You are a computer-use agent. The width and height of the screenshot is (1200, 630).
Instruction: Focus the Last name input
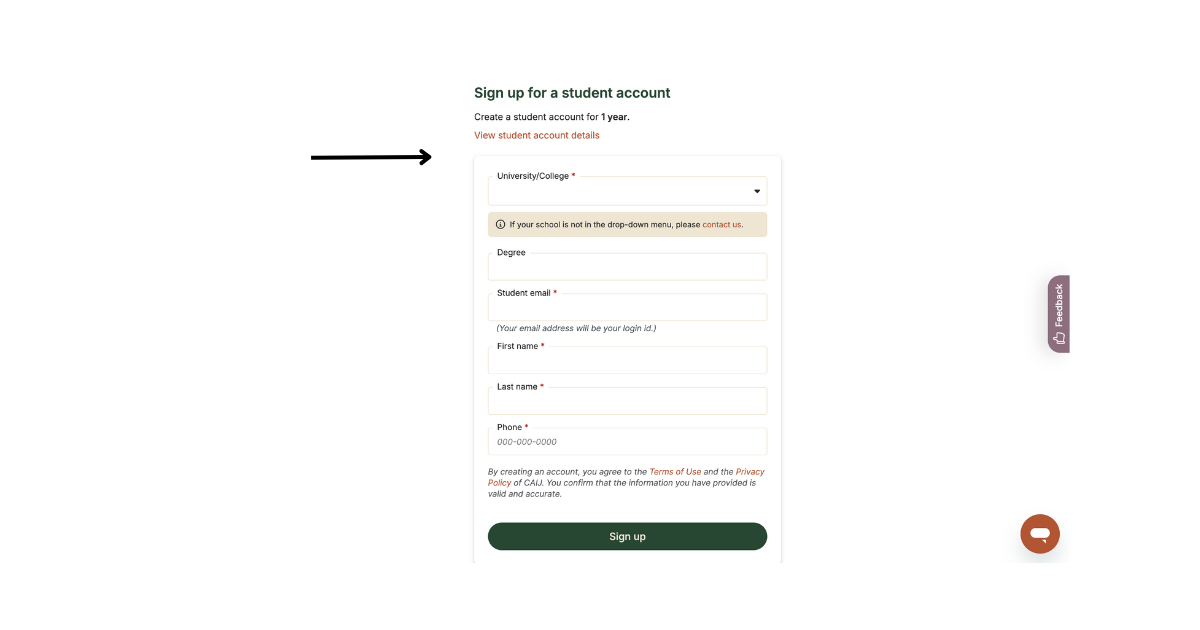point(627,401)
